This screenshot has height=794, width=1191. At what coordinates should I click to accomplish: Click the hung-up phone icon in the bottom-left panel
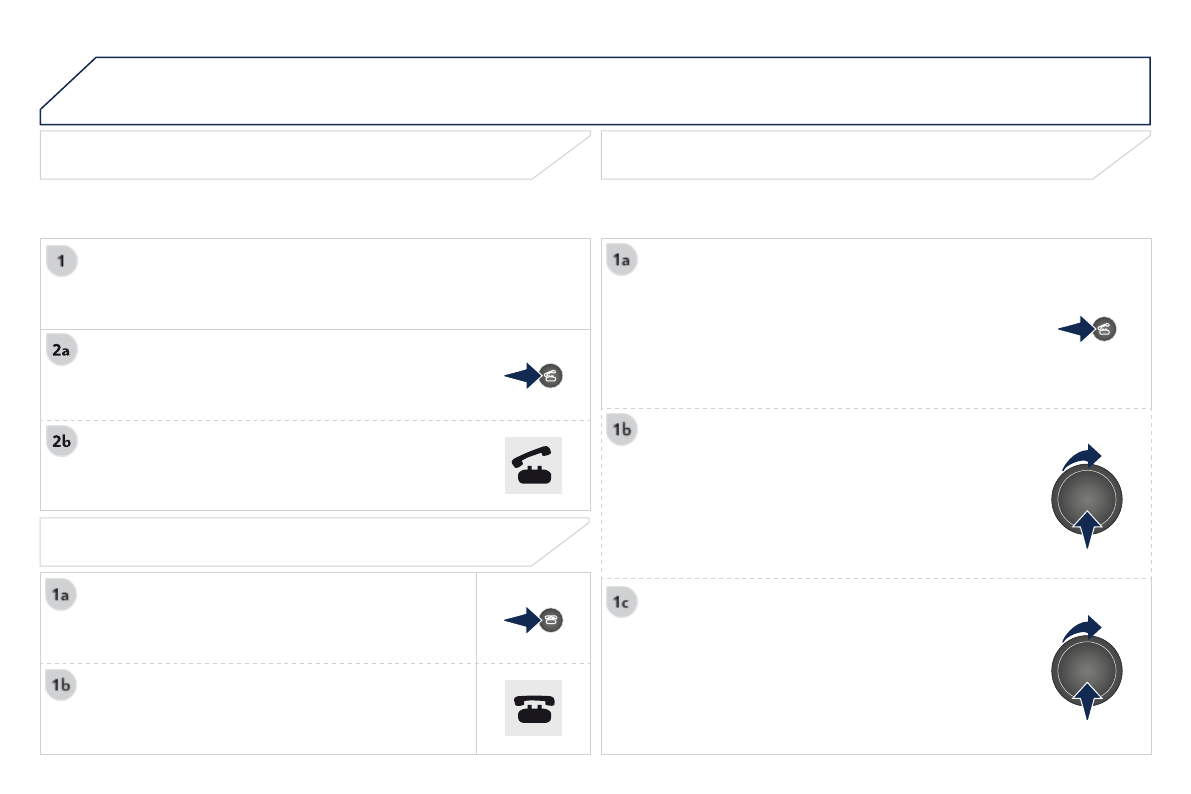coord(533,708)
